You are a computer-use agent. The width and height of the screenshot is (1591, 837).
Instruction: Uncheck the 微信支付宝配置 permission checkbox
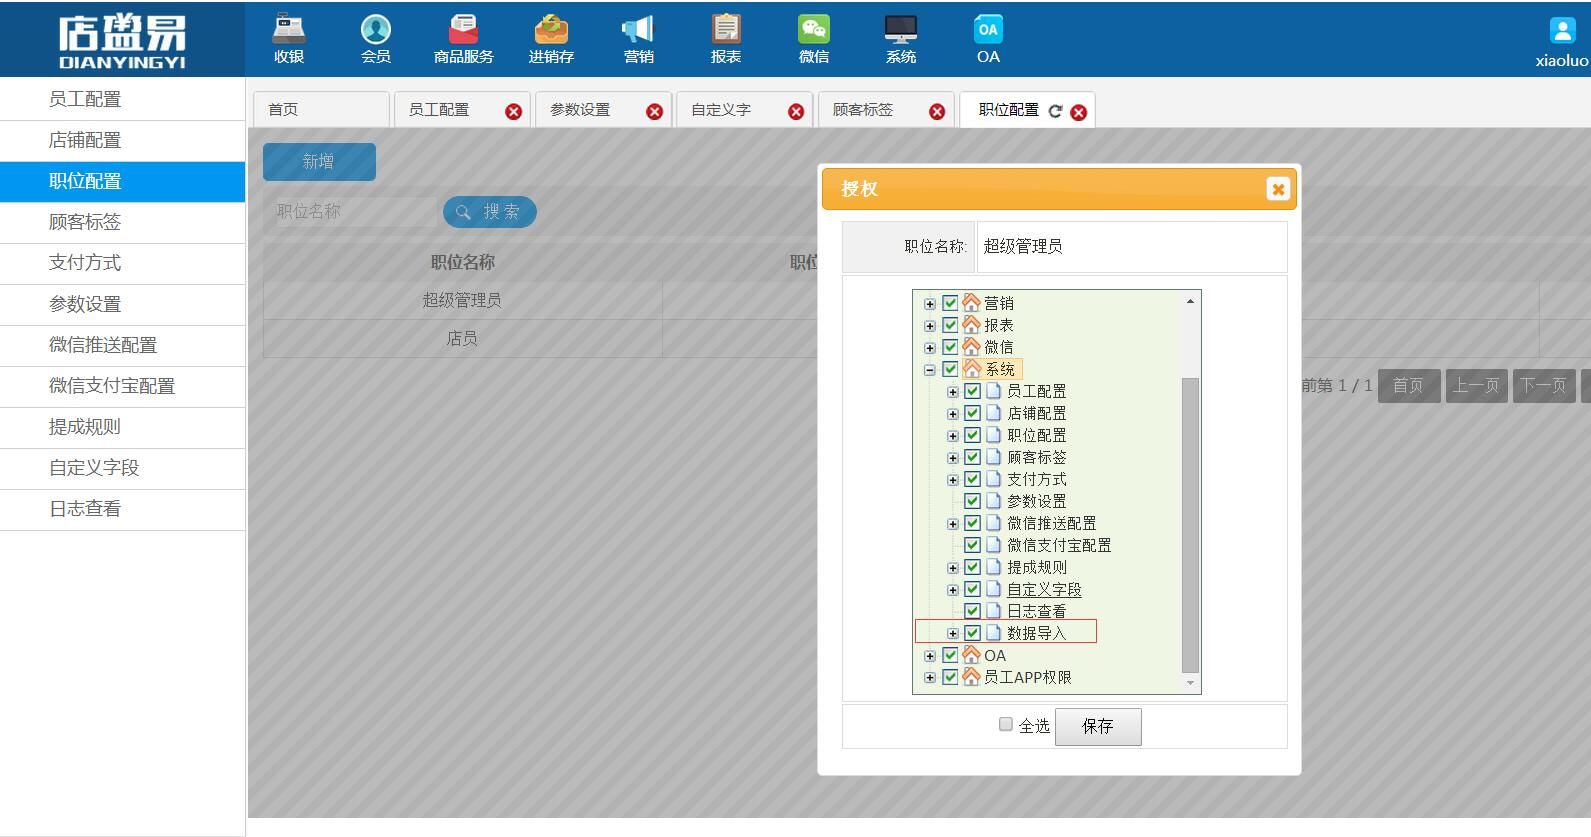pos(972,544)
